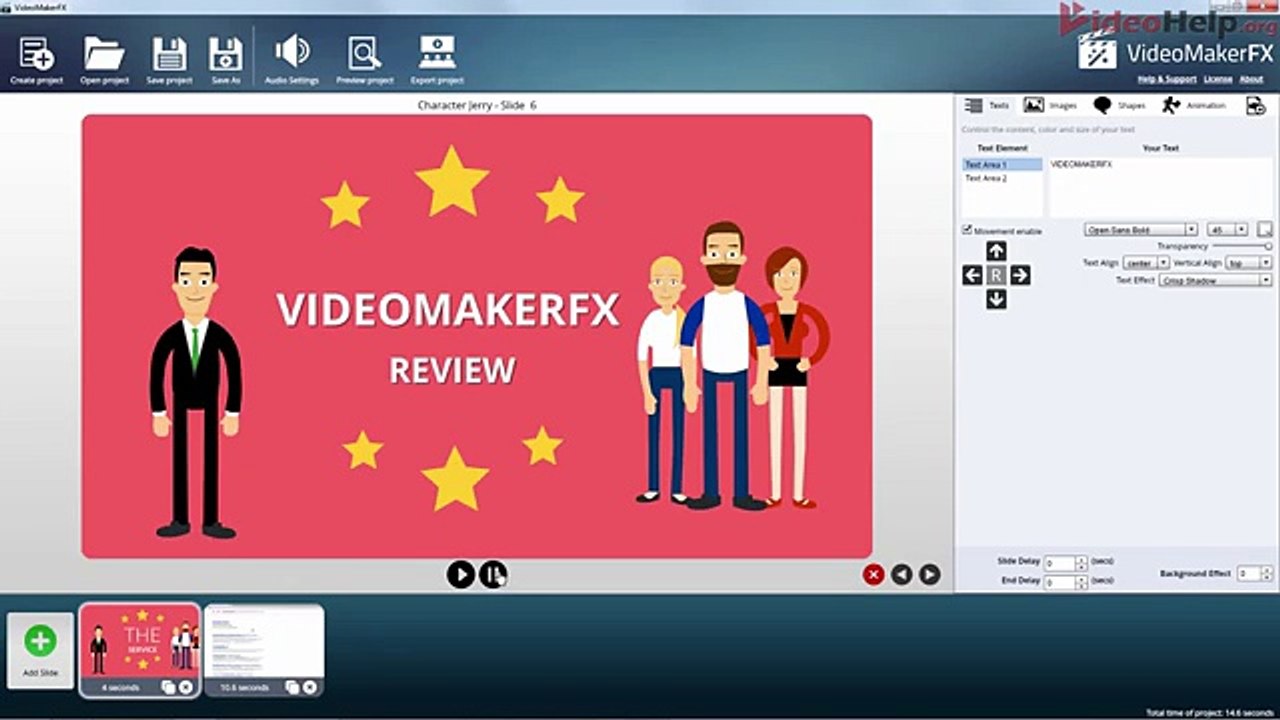Play the slide preview

pyautogui.click(x=460, y=574)
